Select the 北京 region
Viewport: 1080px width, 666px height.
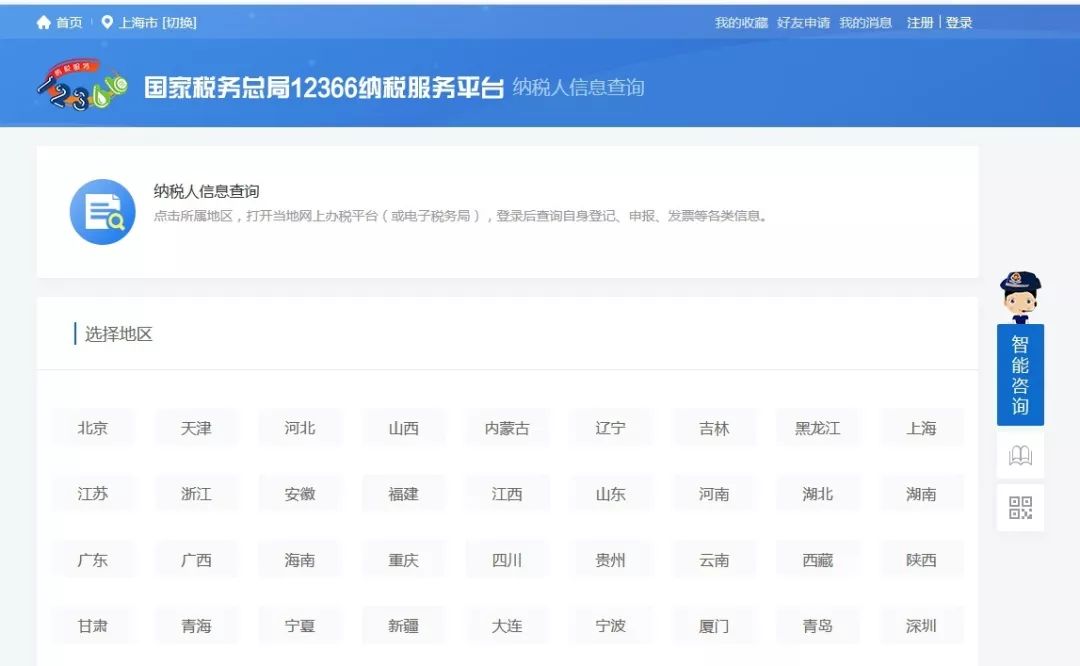pyautogui.click(x=94, y=427)
